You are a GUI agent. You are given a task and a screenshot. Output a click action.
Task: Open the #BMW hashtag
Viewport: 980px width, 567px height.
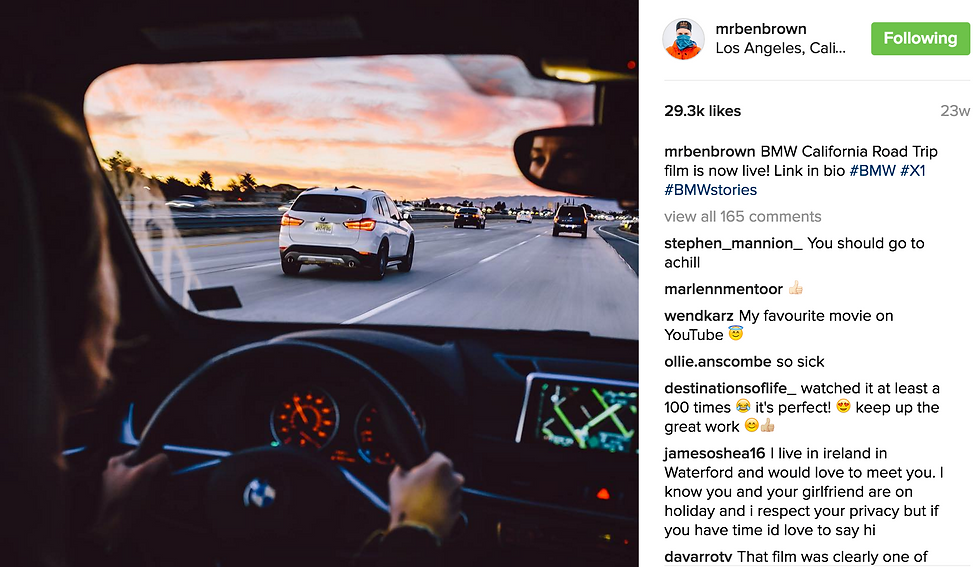[872, 171]
